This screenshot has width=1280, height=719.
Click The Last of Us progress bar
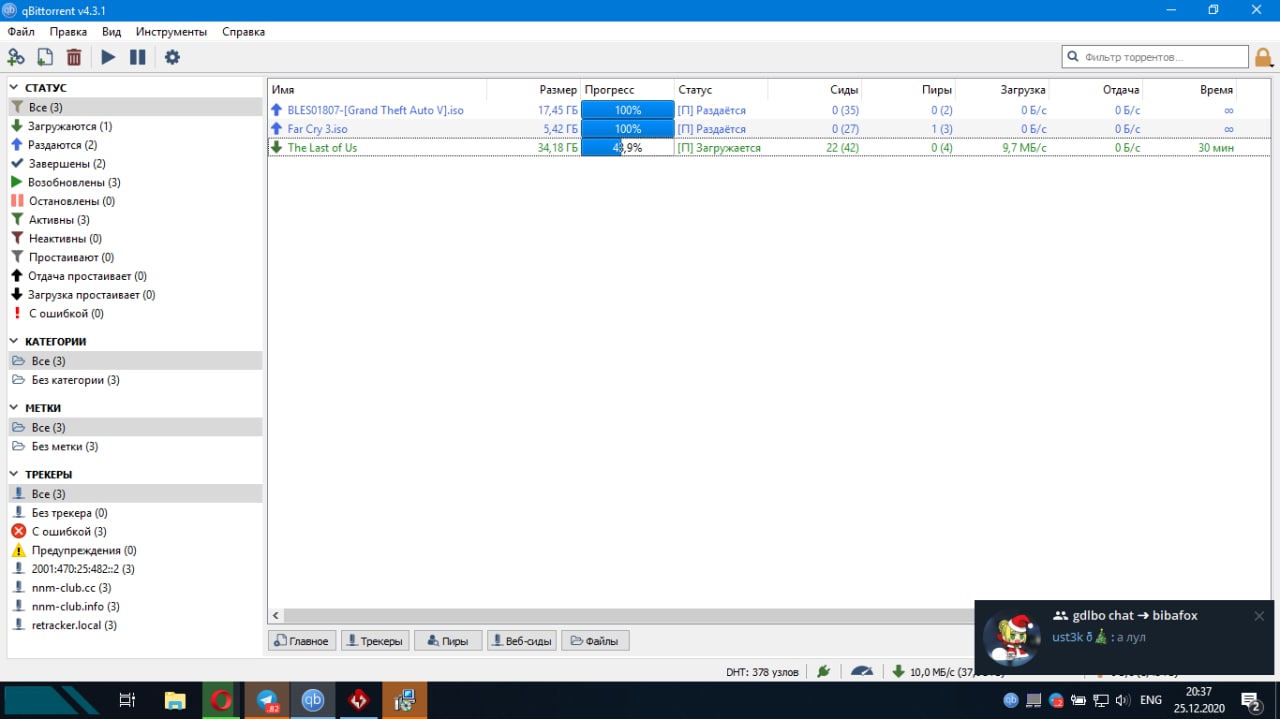click(627, 147)
